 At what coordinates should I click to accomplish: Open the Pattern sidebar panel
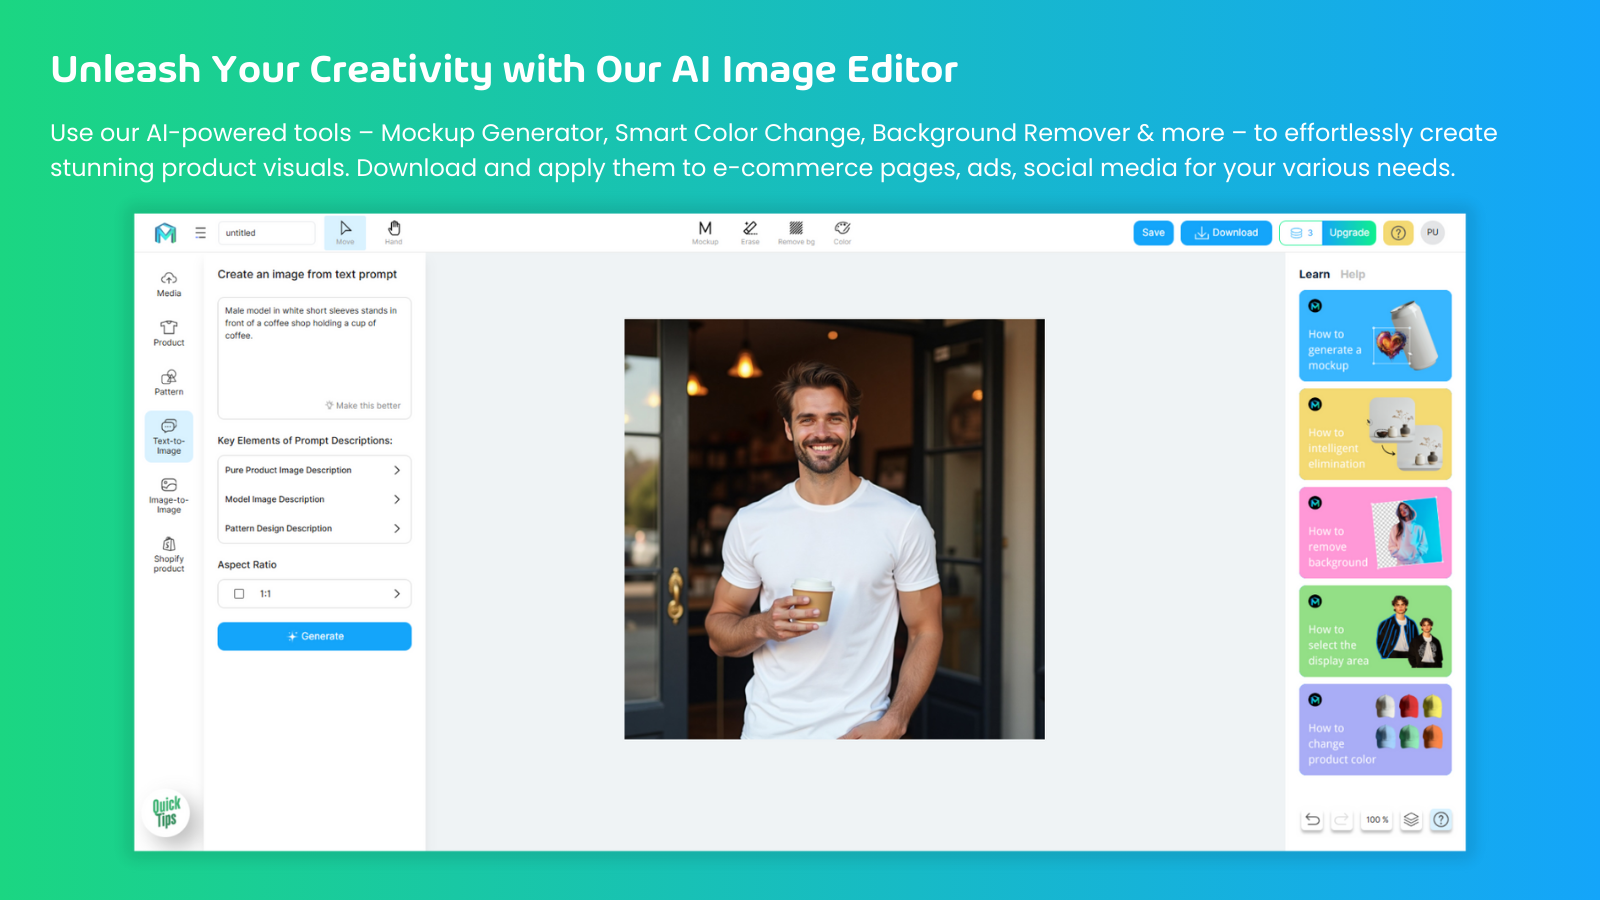tap(169, 382)
